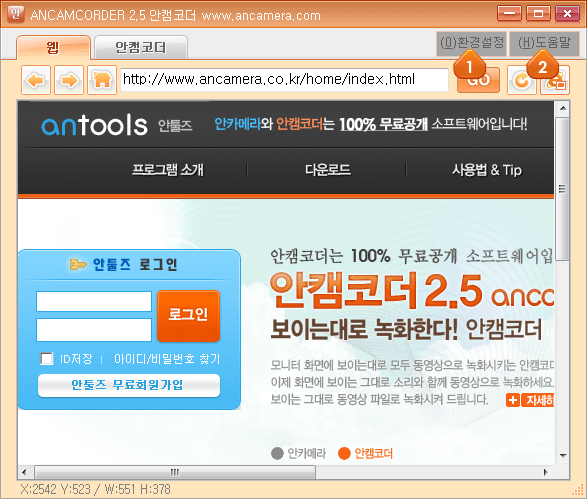Open 프로그램 소개 in site navigation
Viewport: 587px width, 499px height.
(168, 170)
